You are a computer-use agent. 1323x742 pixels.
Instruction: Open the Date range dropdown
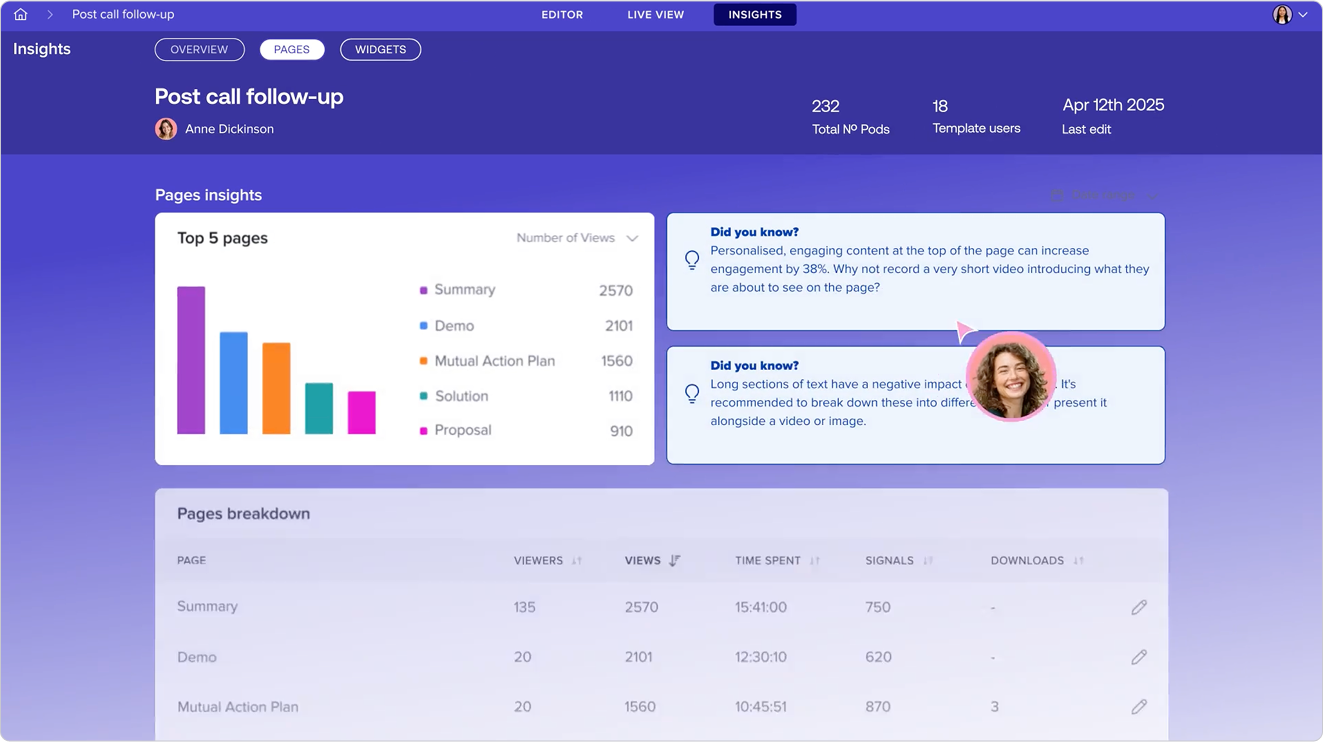click(1105, 195)
